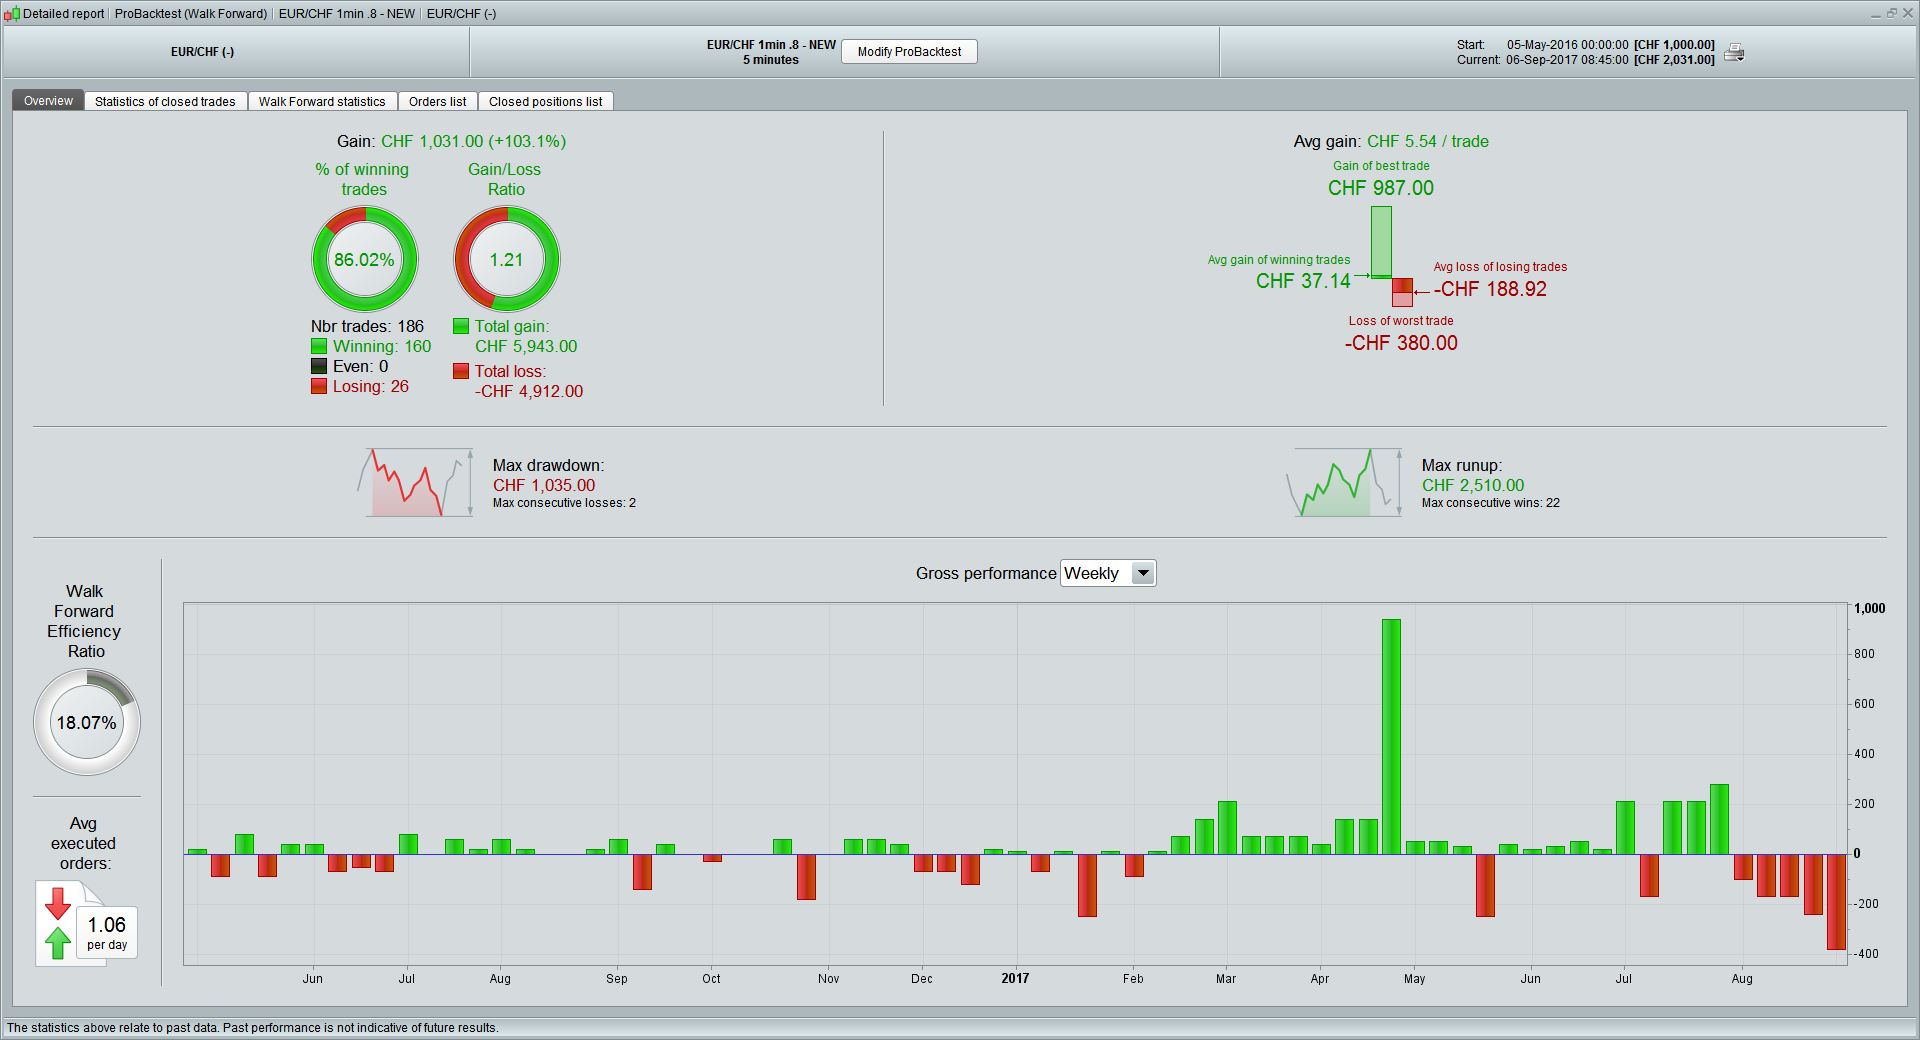The width and height of the screenshot is (1920, 1040).
Task: Click the Walk Forward Efficiency 18.07% gauge
Action: (87, 722)
